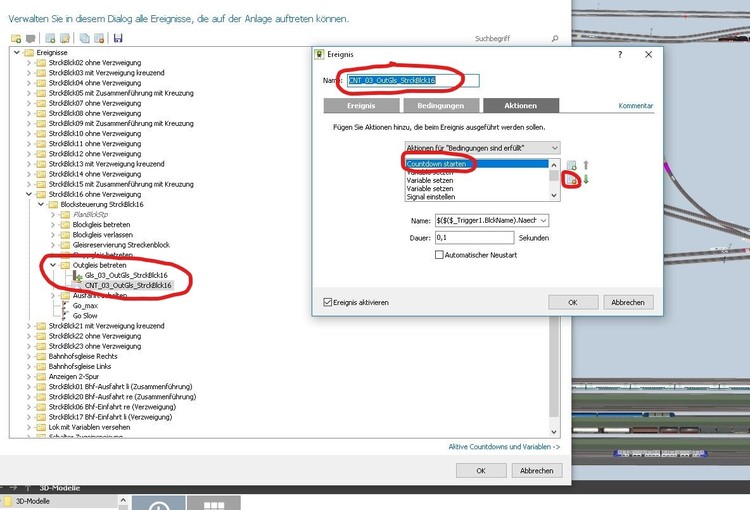Image resolution: width=750 pixels, height=510 pixels.
Task: Select StrckBlck10 ohne Verzweigung row
Action: [x=95, y=133]
